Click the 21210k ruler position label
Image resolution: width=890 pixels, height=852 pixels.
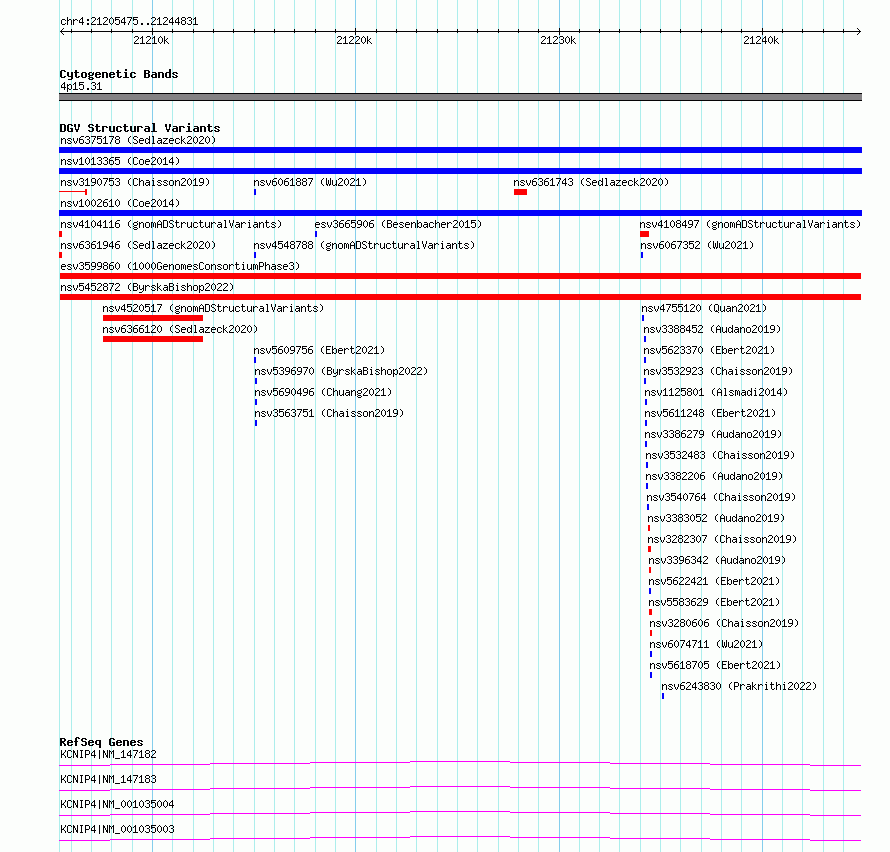(151, 41)
